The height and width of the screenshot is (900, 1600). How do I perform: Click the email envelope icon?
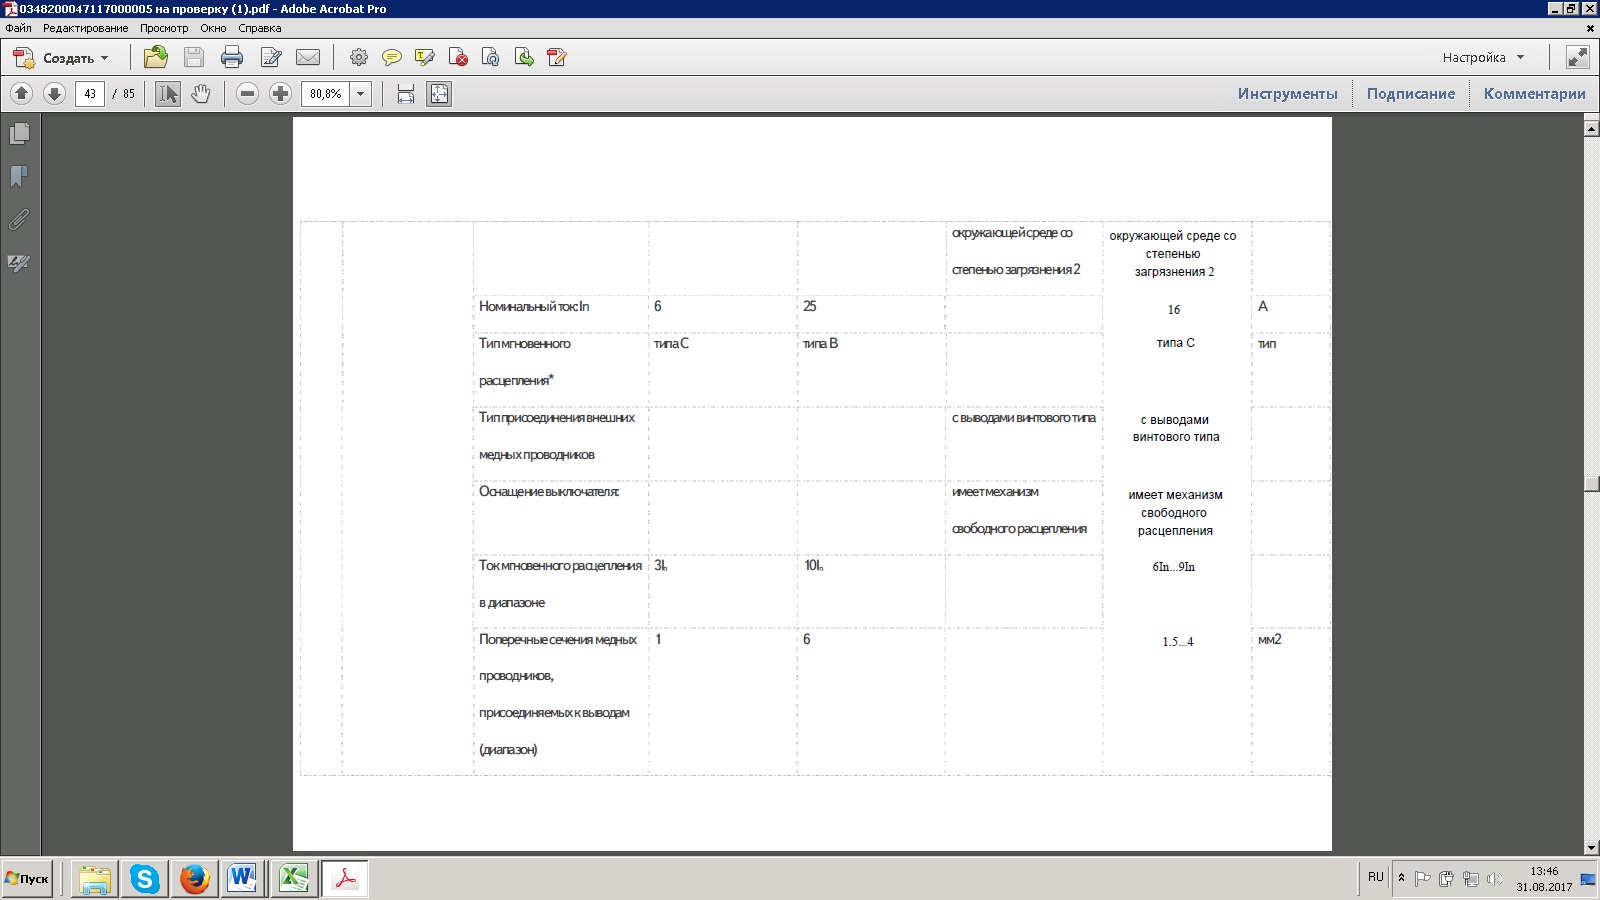(x=308, y=58)
